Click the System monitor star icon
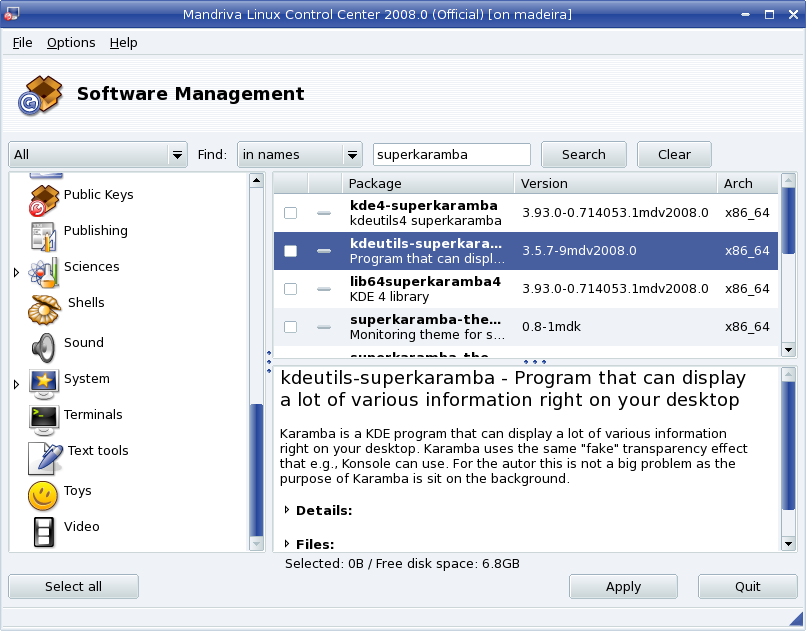The image size is (806, 631). pyautogui.click(x=44, y=384)
